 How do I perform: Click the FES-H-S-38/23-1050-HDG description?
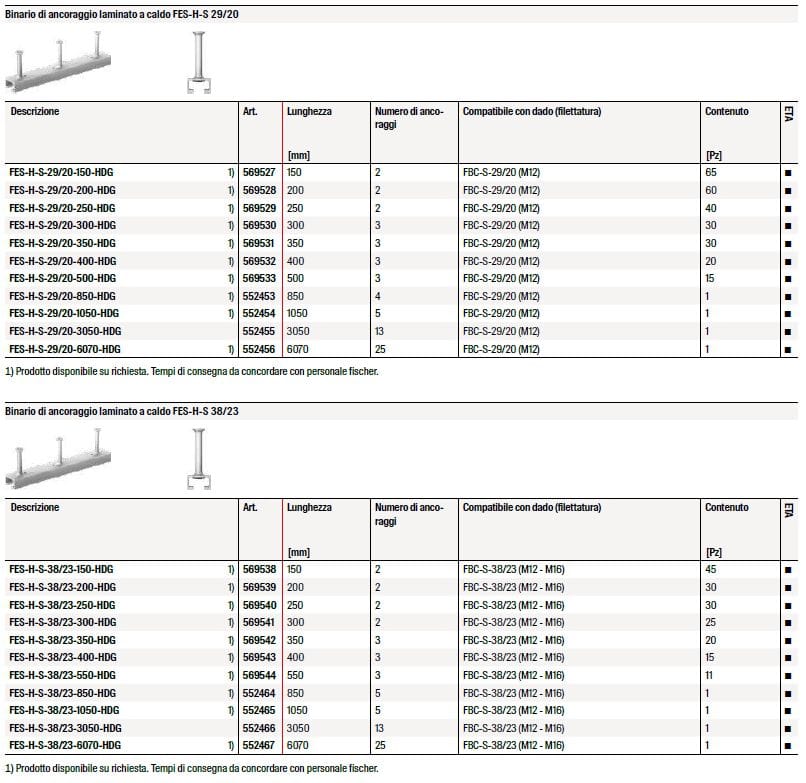(x=65, y=710)
